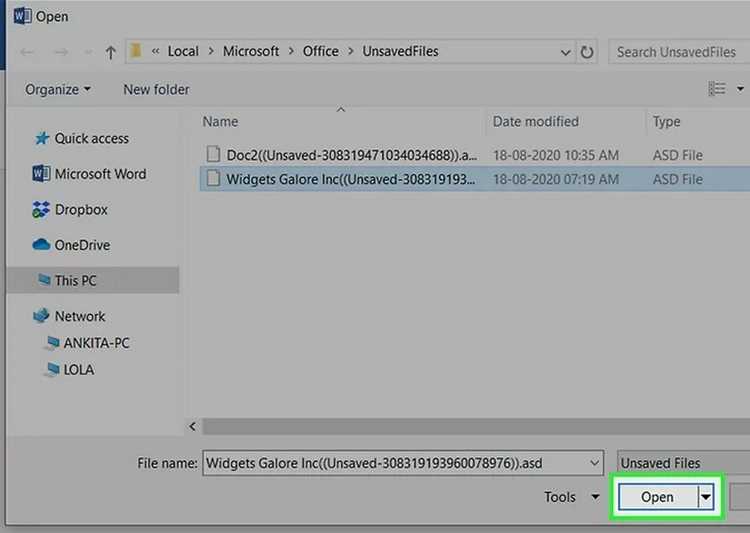The width and height of the screenshot is (750, 533).
Task: Open the Organize menu
Action: (57, 89)
